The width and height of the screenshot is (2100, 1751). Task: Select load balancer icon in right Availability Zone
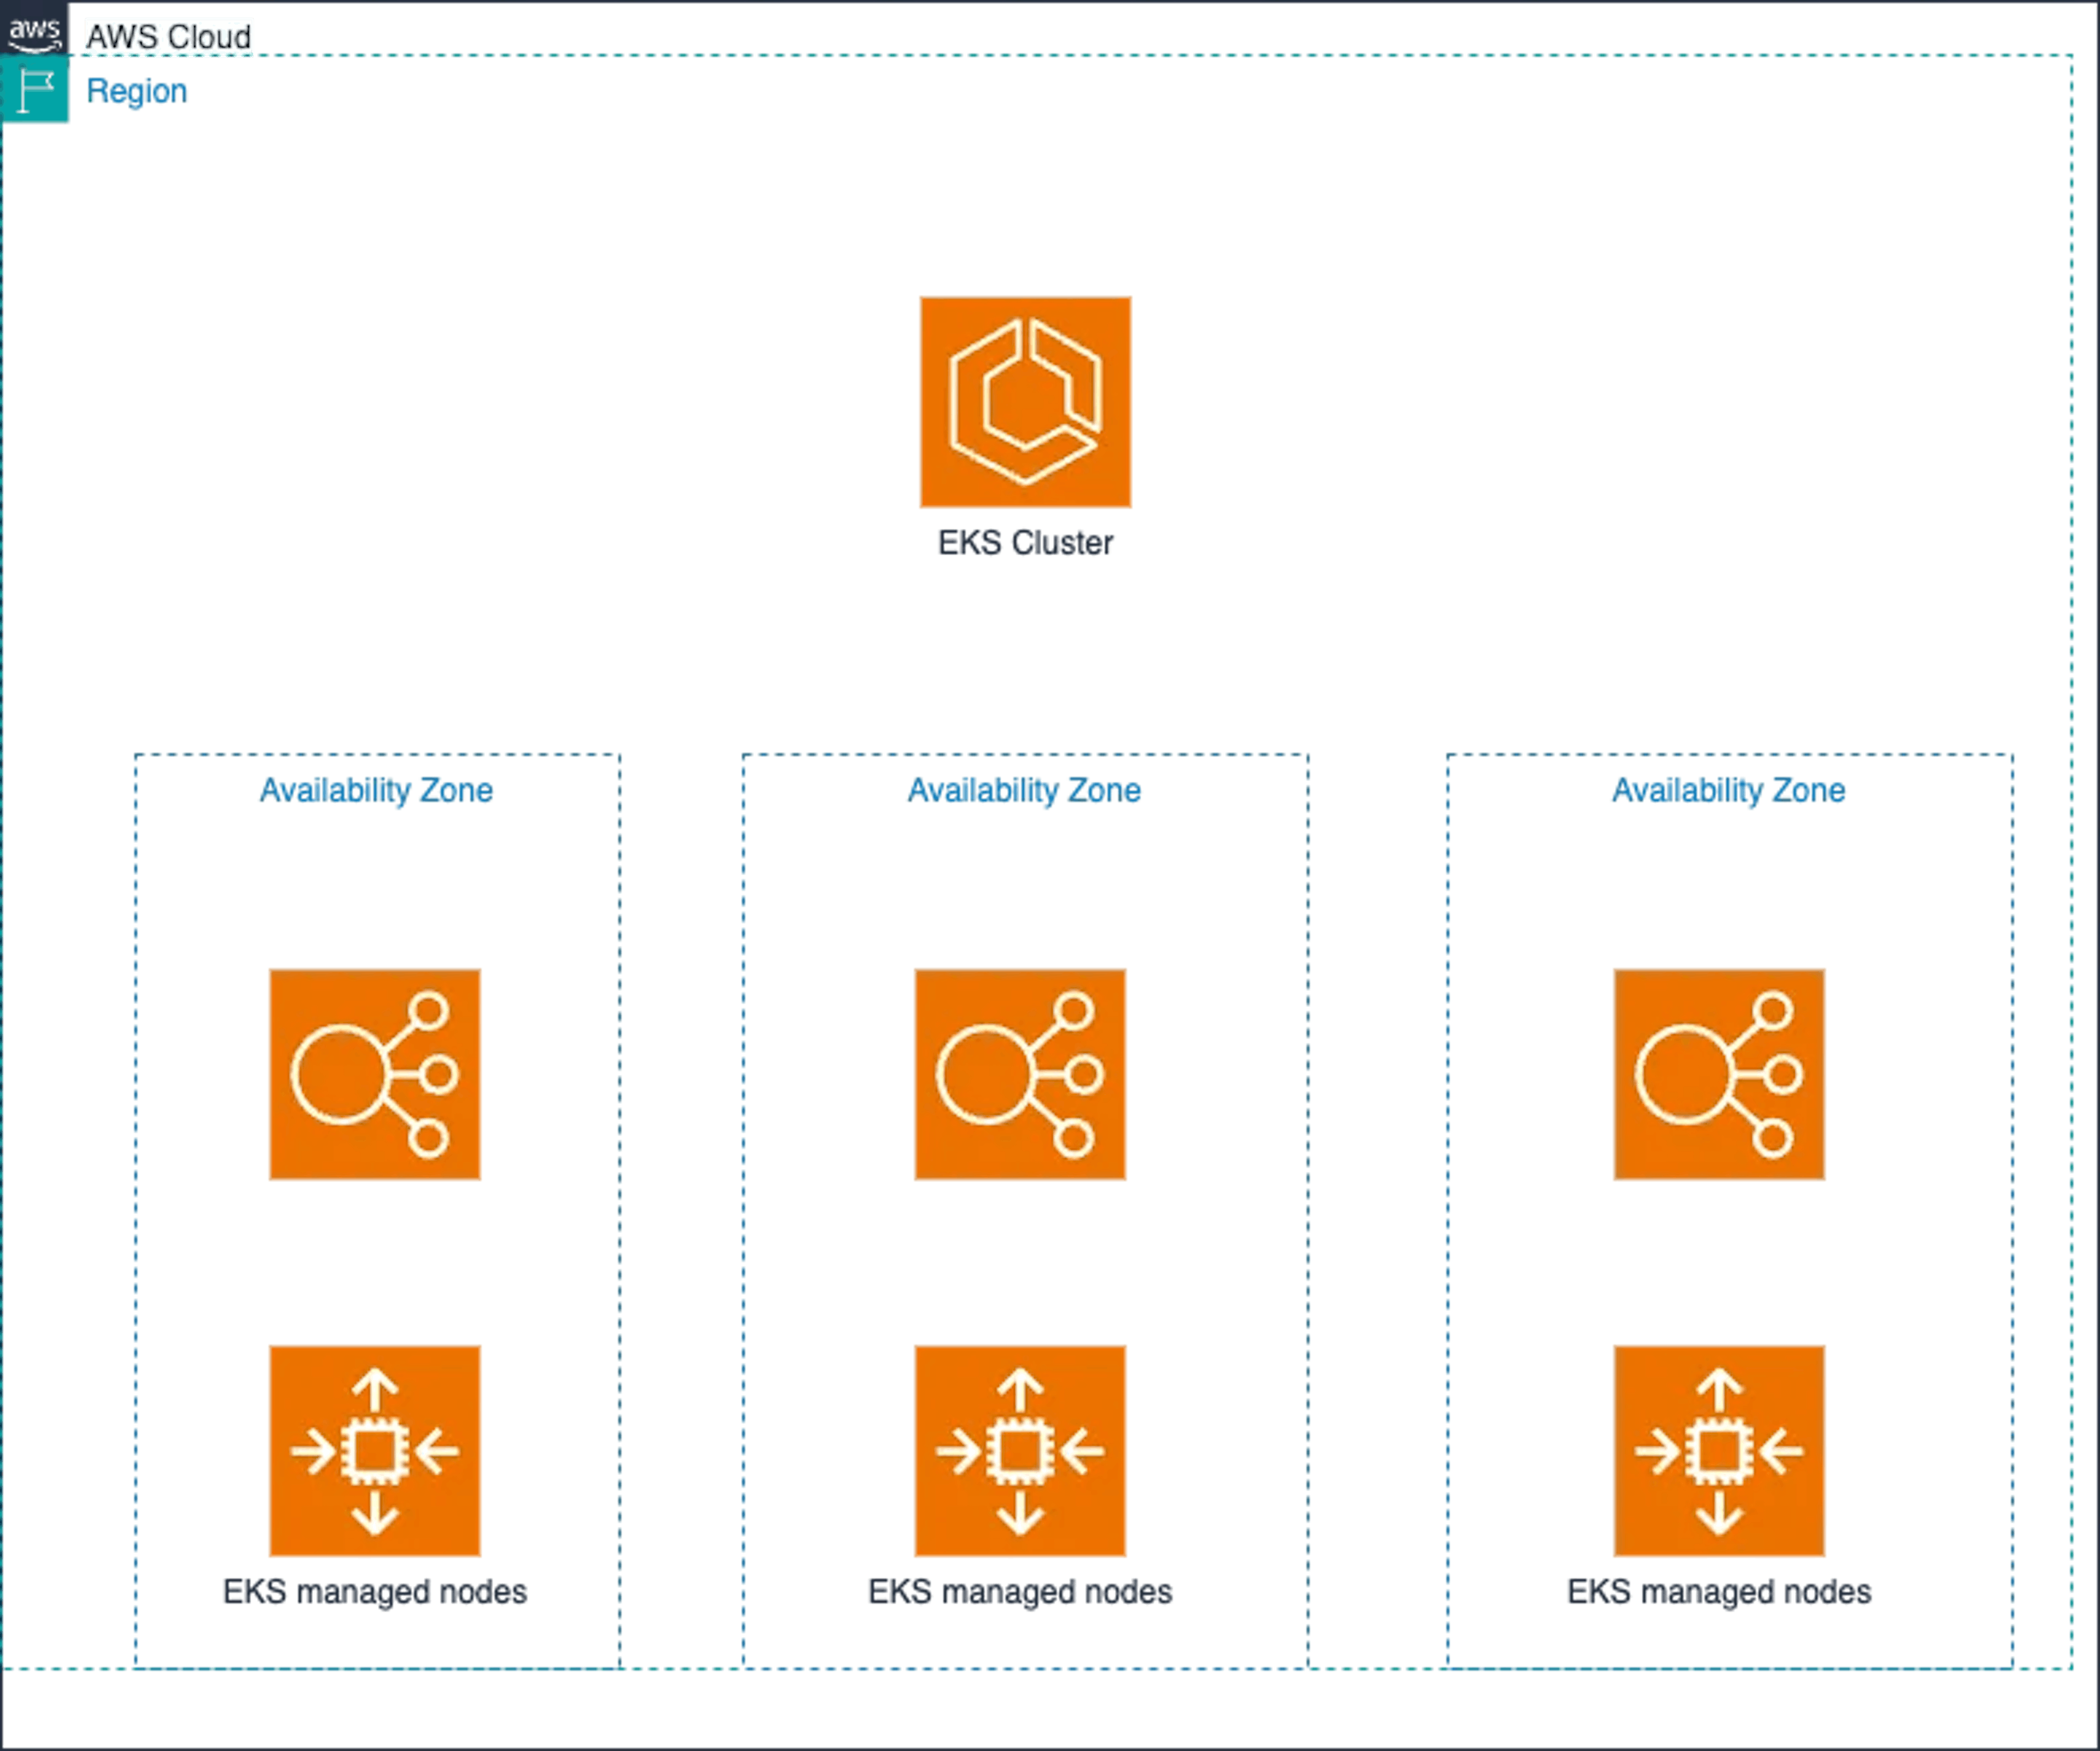1719,1074
